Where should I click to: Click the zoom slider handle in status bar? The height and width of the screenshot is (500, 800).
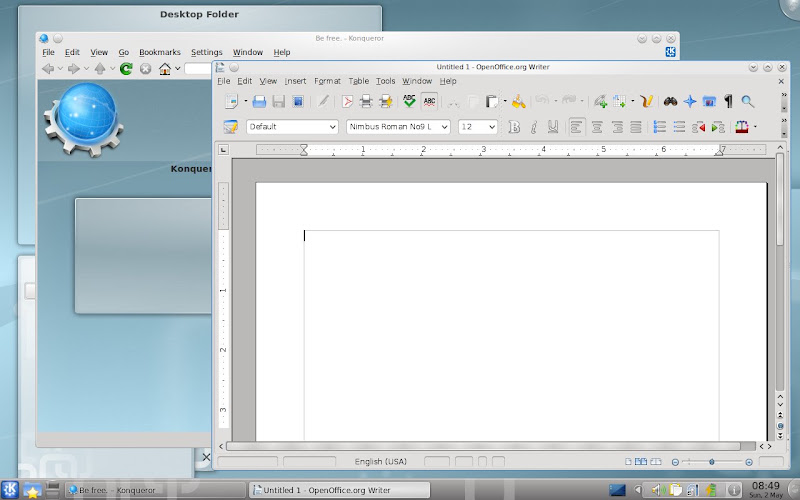(x=712, y=462)
